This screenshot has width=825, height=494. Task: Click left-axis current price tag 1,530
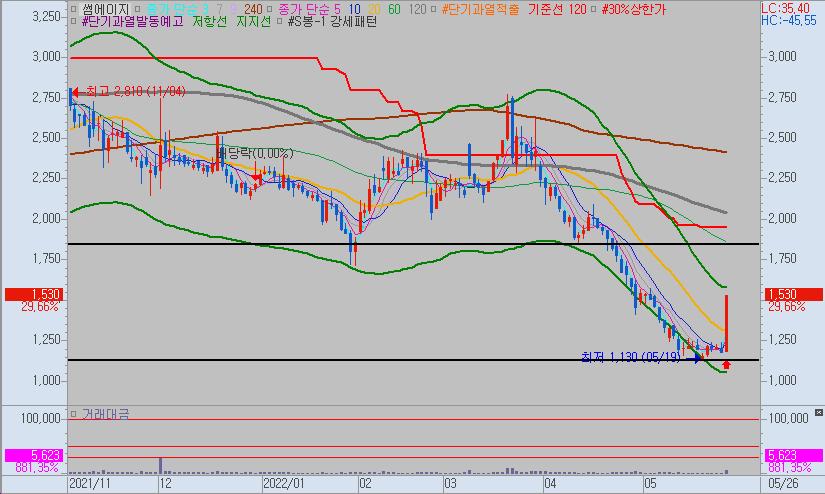point(34,295)
